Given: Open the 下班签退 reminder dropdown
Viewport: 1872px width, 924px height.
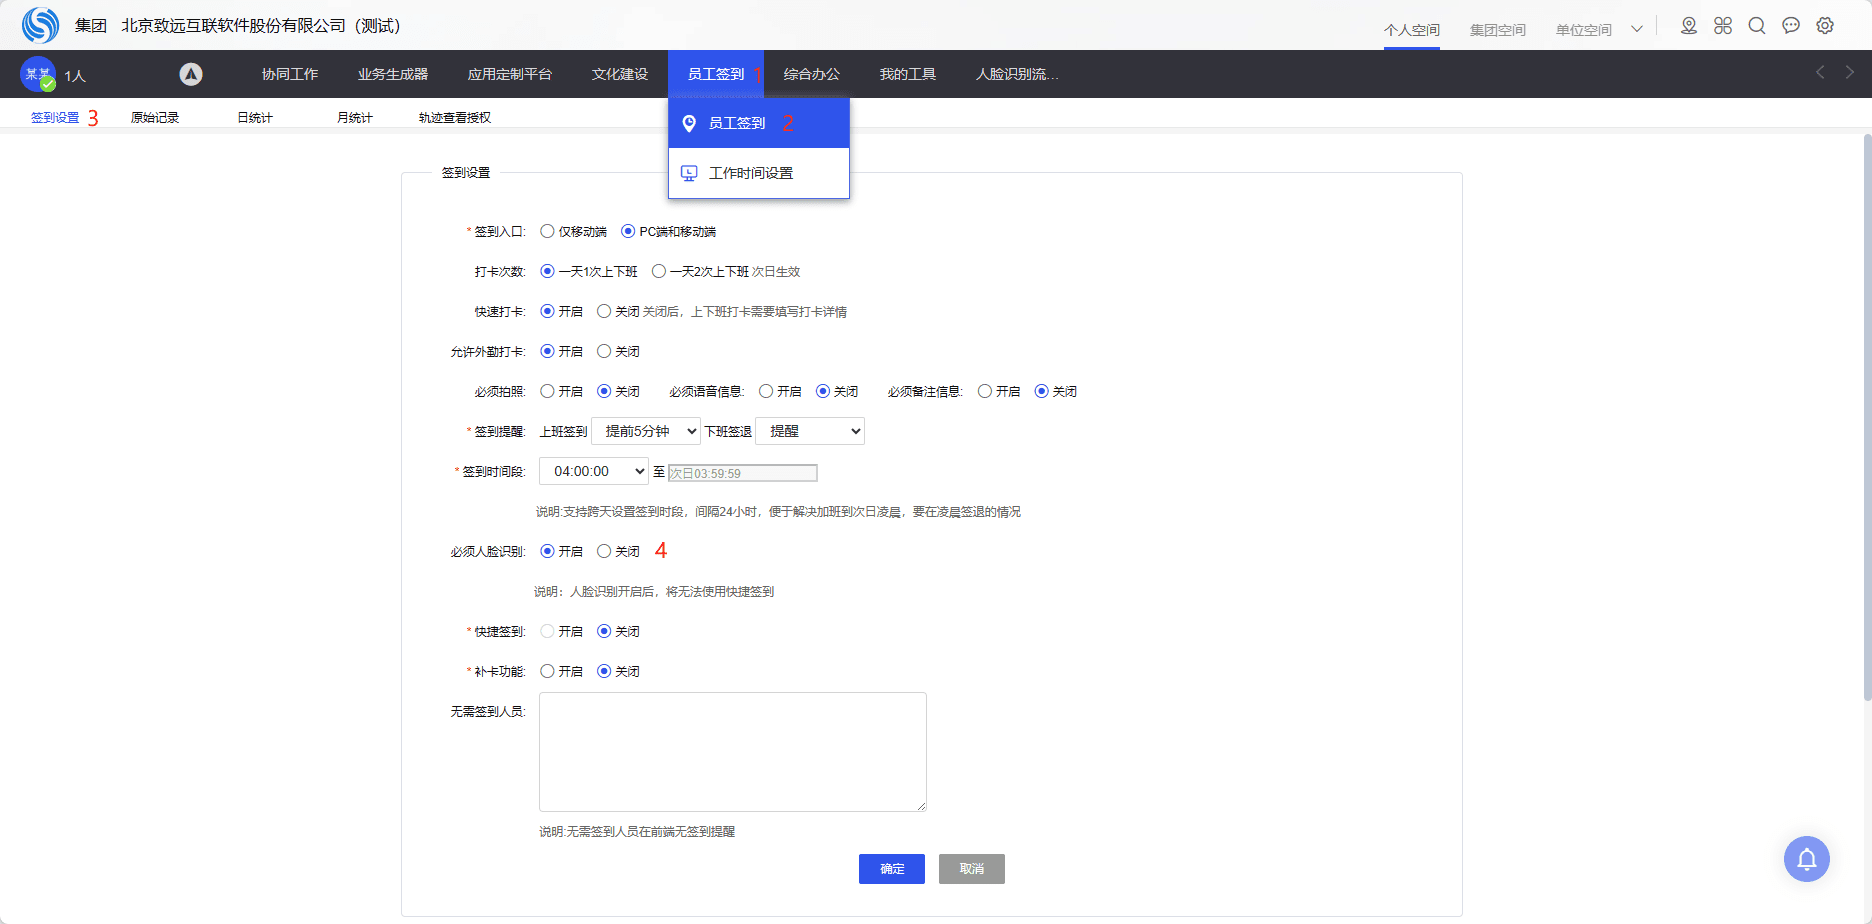Looking at the screenshot, I should (810, 431).
